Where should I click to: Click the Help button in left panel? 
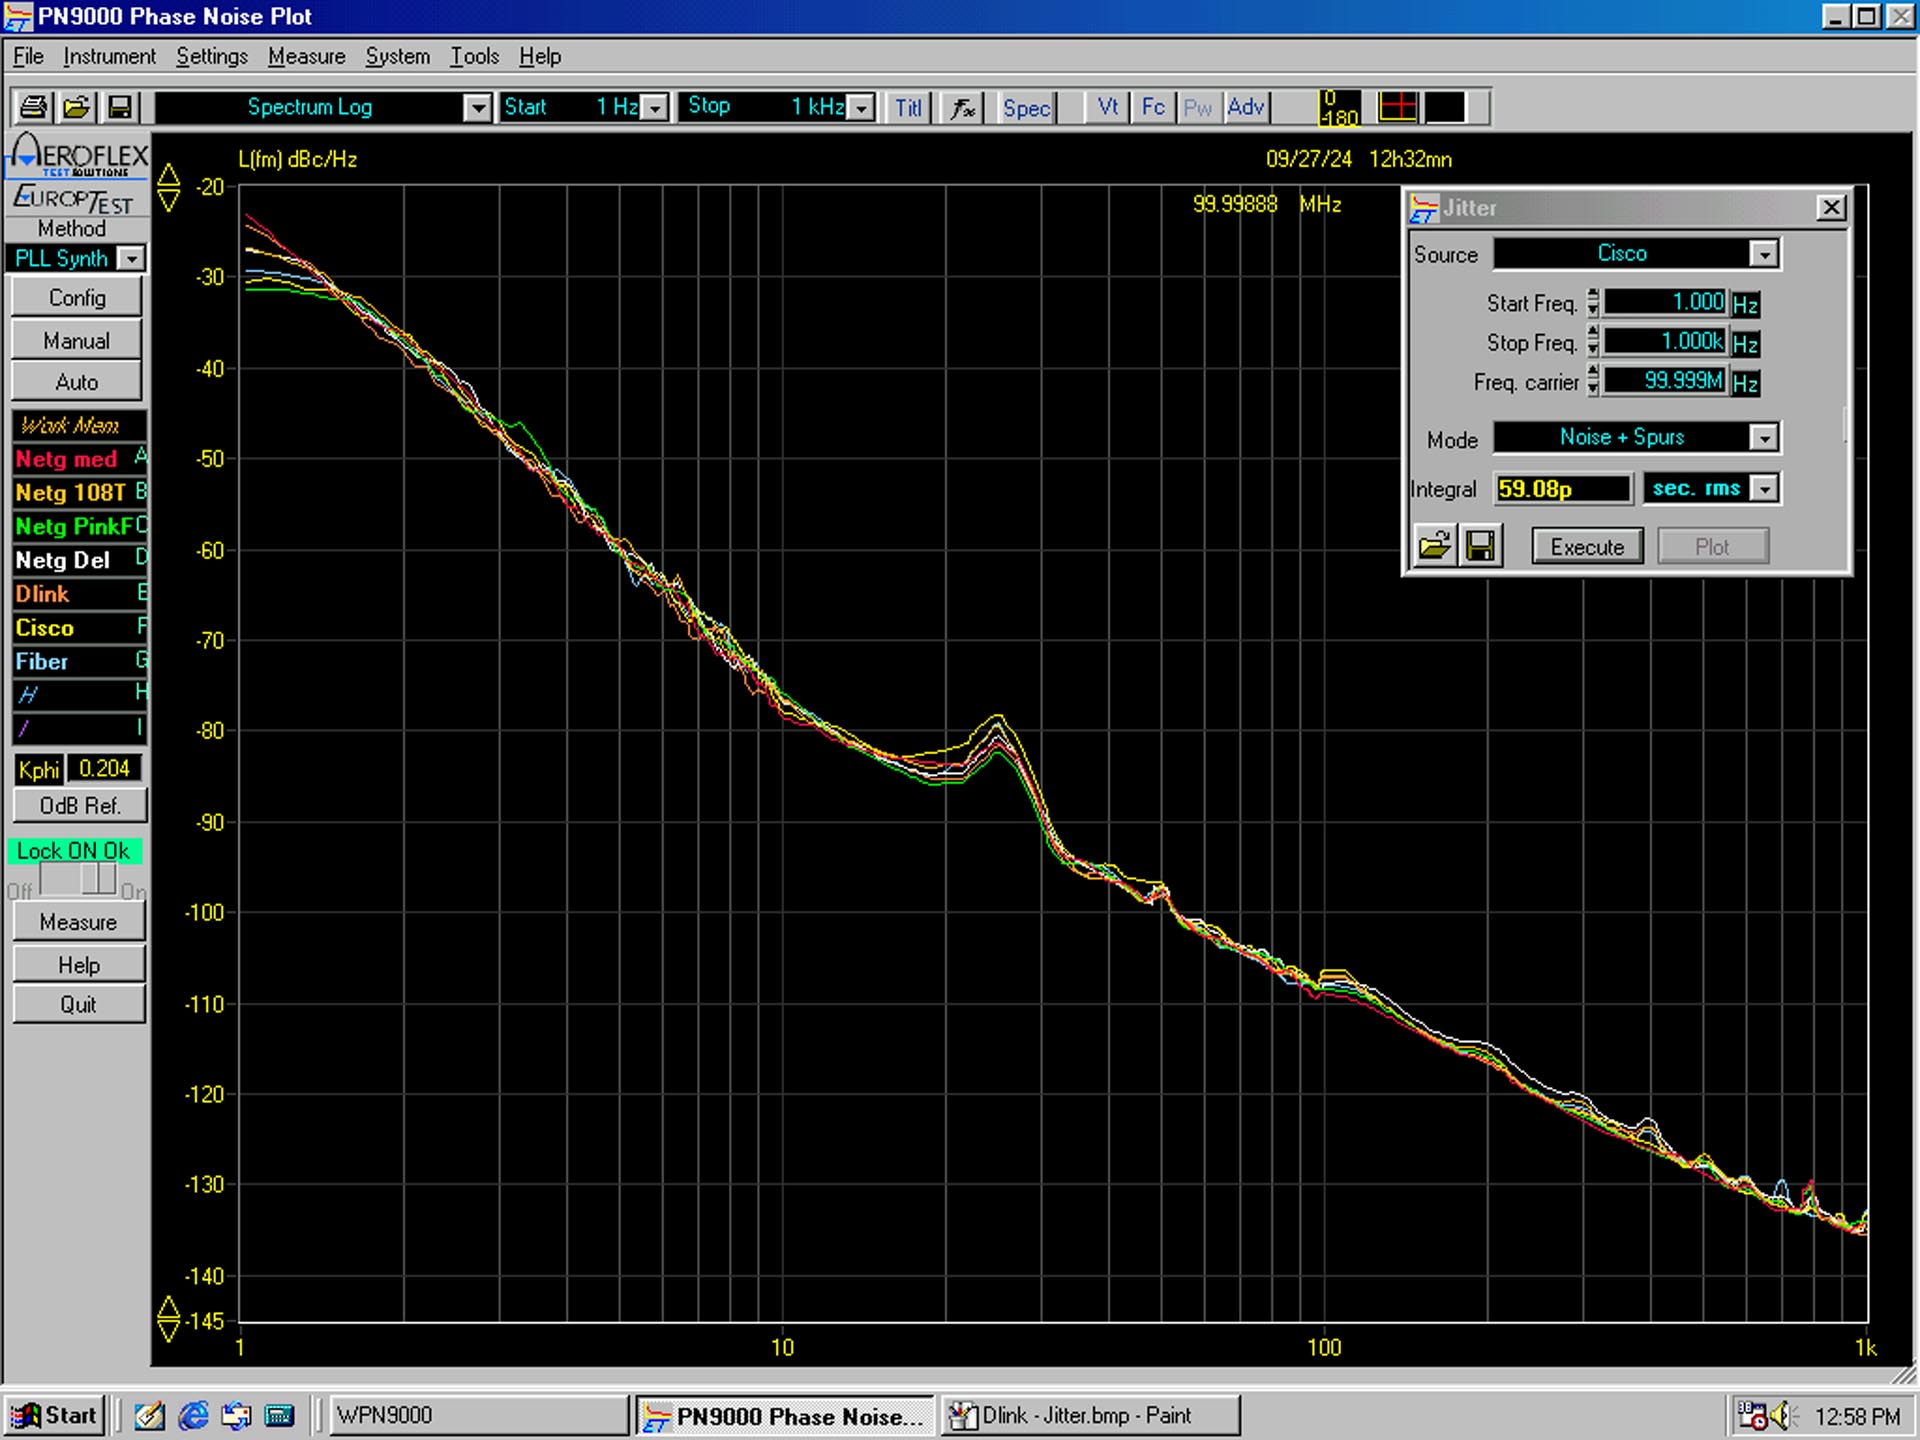pos(79,965)
